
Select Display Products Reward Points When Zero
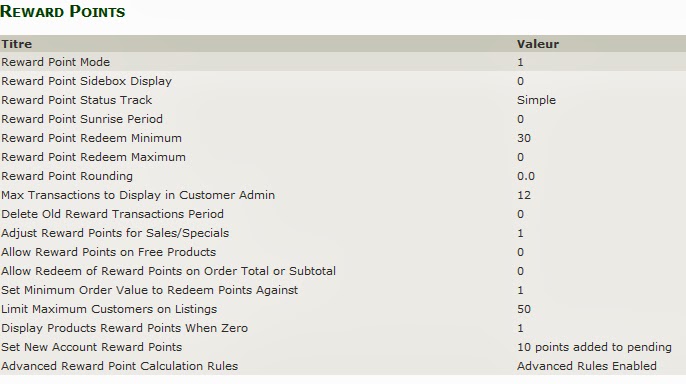click(x=343, y=328)
